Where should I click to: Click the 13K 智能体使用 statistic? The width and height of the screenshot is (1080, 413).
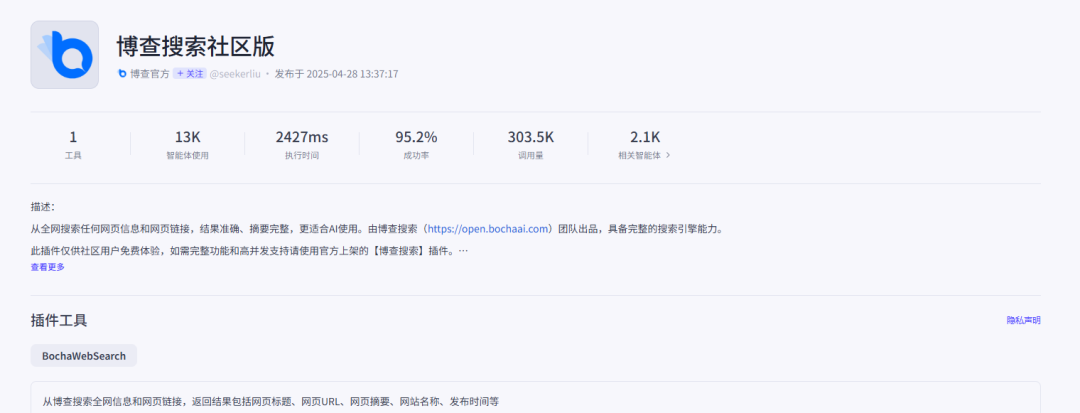[187, 145]
